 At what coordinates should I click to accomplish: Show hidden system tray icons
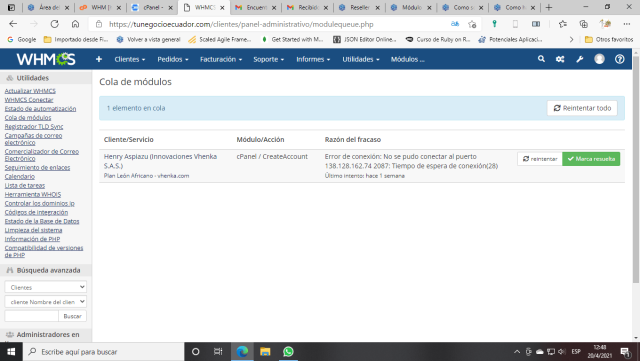coord(517,352)
